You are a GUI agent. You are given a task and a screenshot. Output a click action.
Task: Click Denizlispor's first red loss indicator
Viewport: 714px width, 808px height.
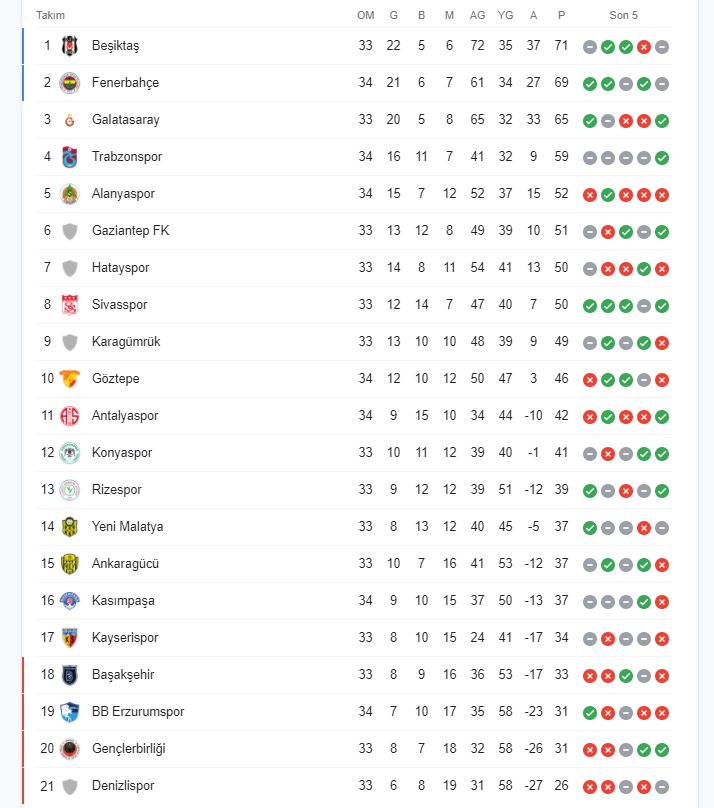[590, 787]
